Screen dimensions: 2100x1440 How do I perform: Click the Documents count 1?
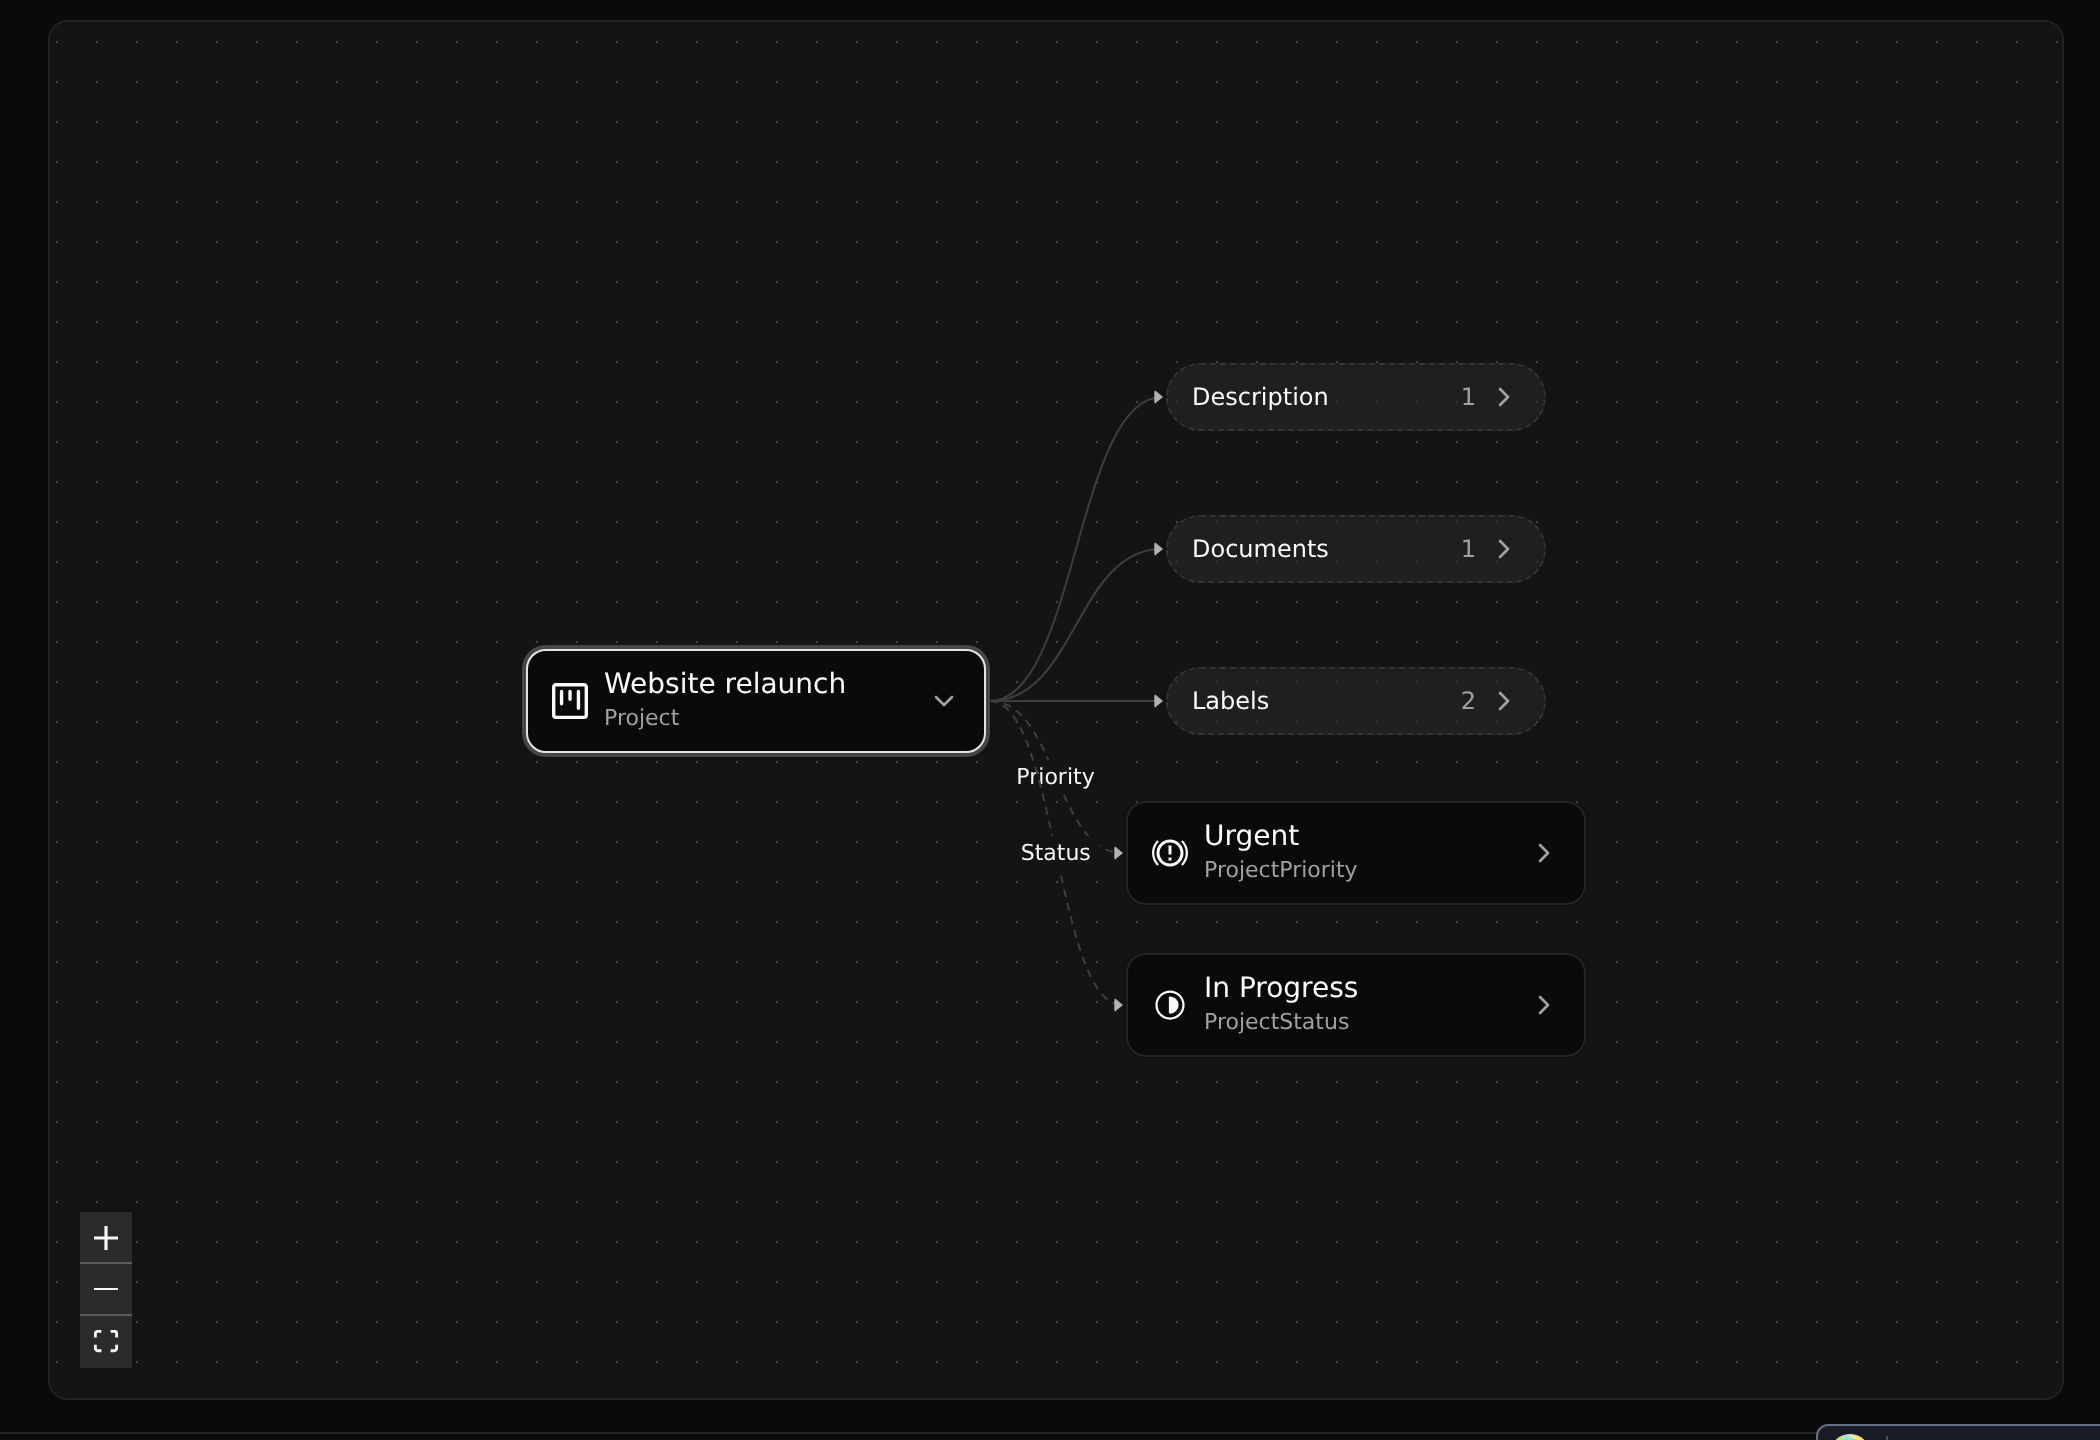click(x=1468, y=549)
